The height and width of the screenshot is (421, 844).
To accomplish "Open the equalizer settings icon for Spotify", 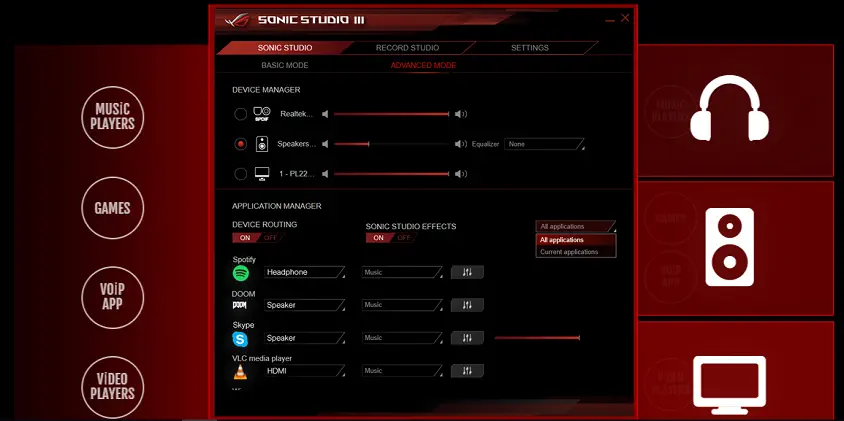I will pyautogui.click(x=467, y=272).
